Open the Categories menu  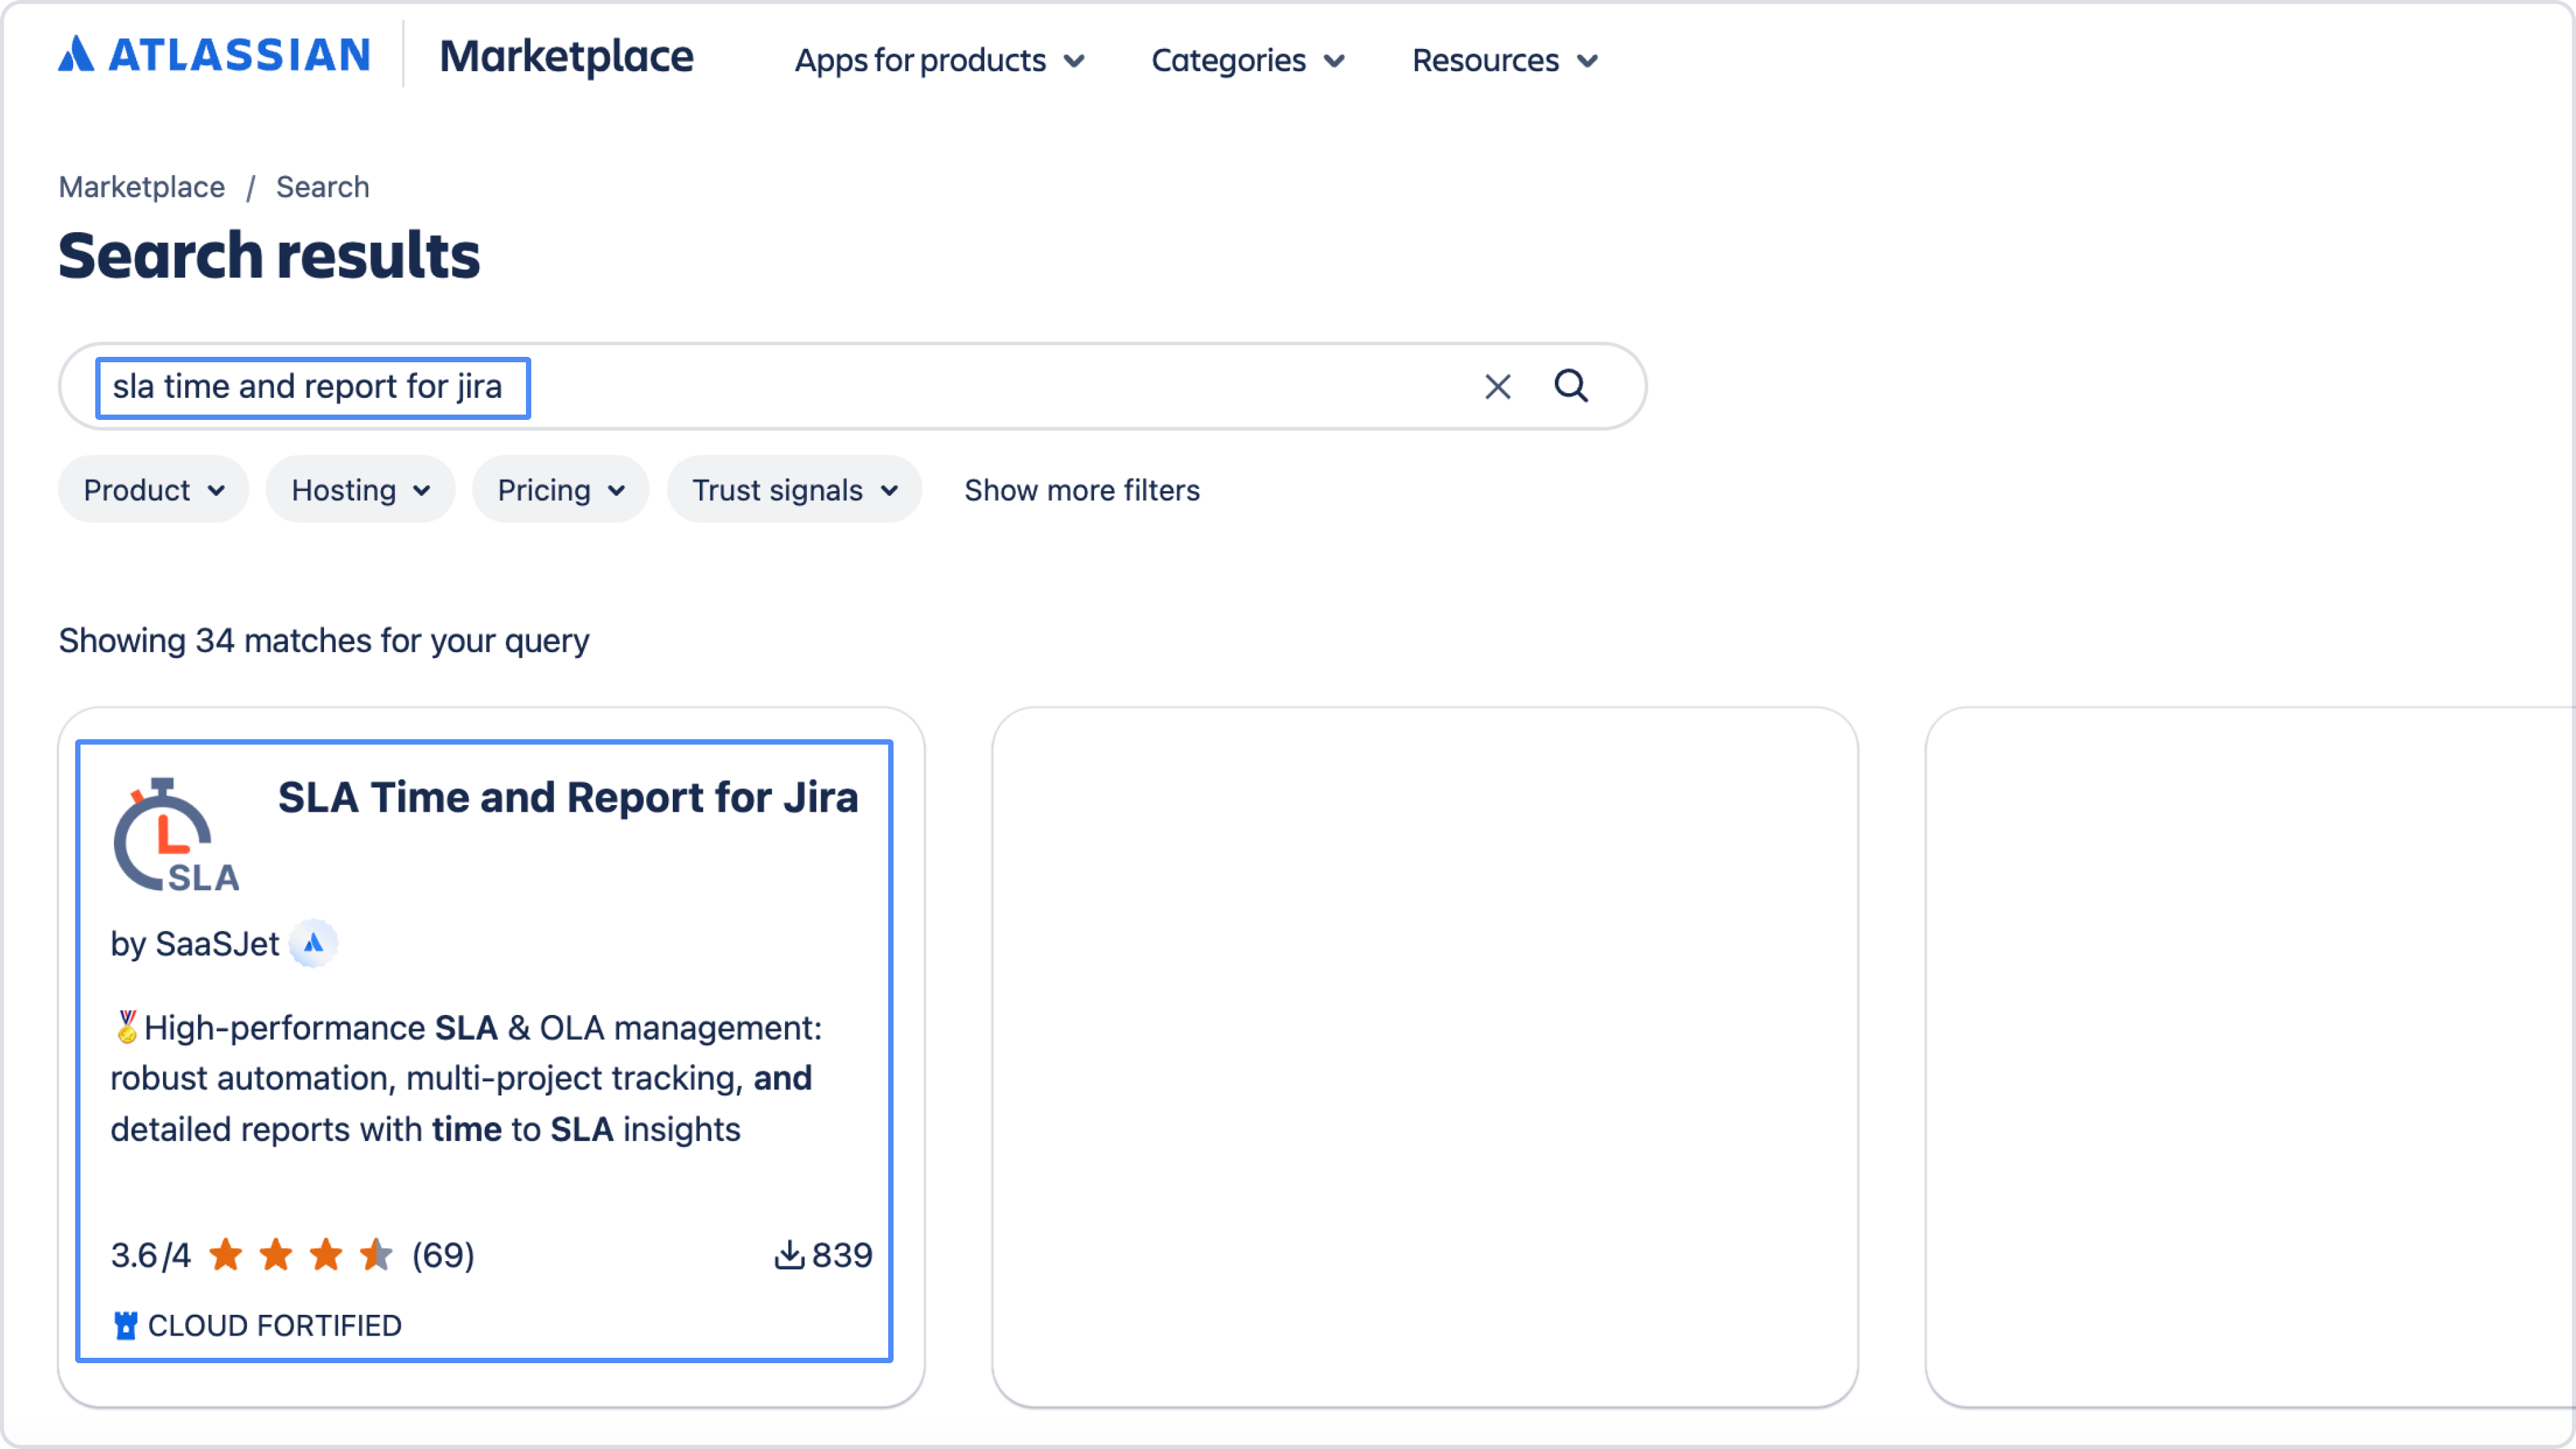point(1247,60)
